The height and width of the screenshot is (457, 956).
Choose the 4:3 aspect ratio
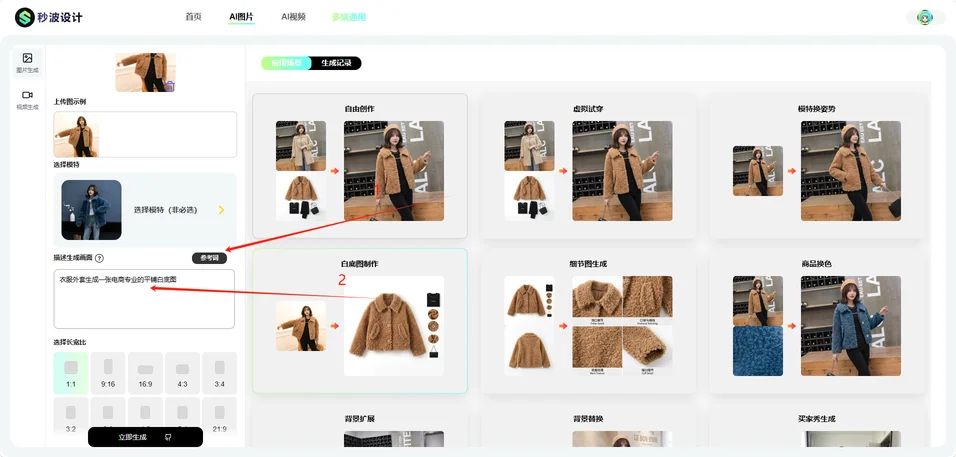[182, 373]
